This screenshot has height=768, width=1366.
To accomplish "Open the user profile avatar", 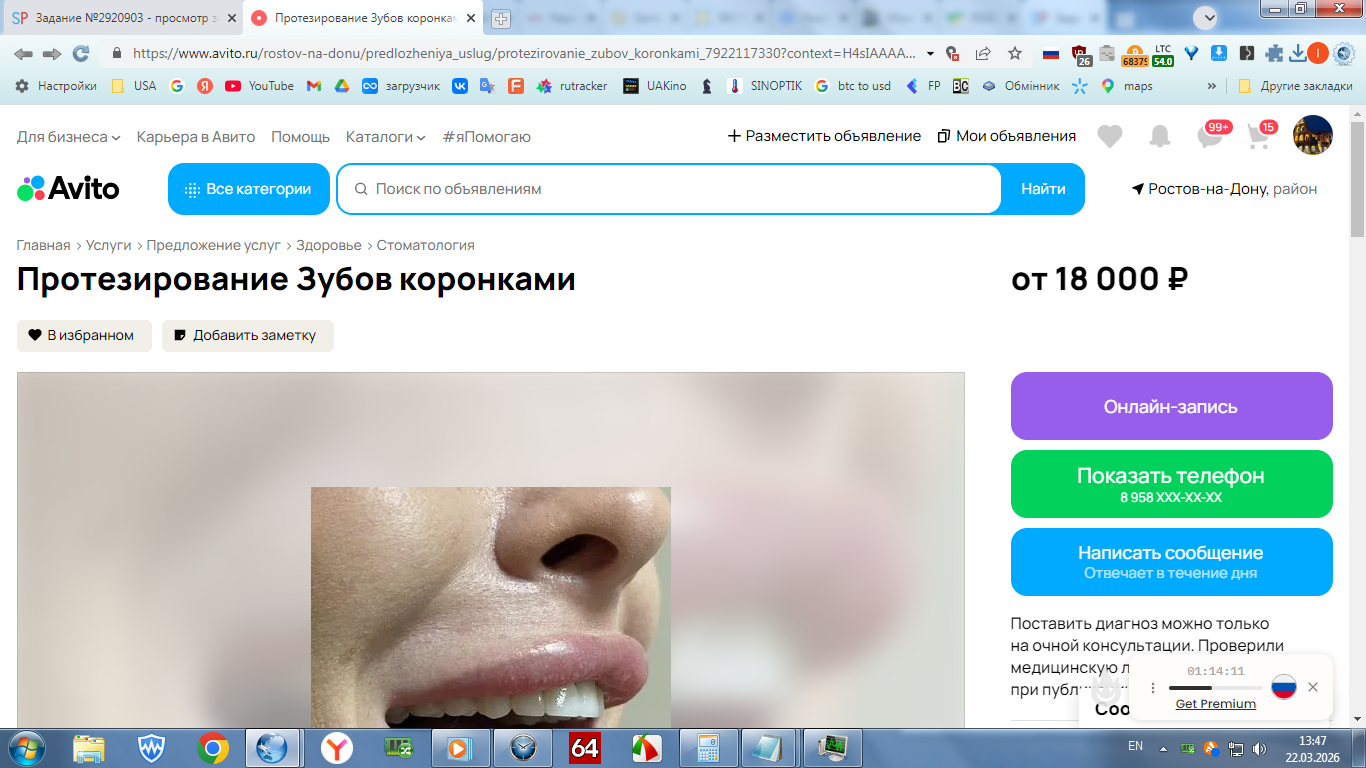I will click(x=1313, y=135).
